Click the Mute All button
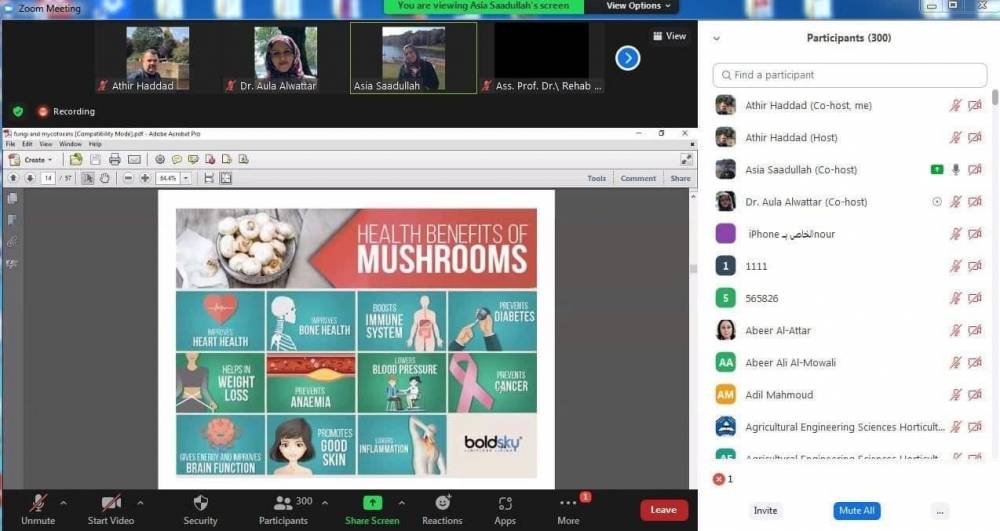Viewport: 1000px width, 531px height. (857, 510)
